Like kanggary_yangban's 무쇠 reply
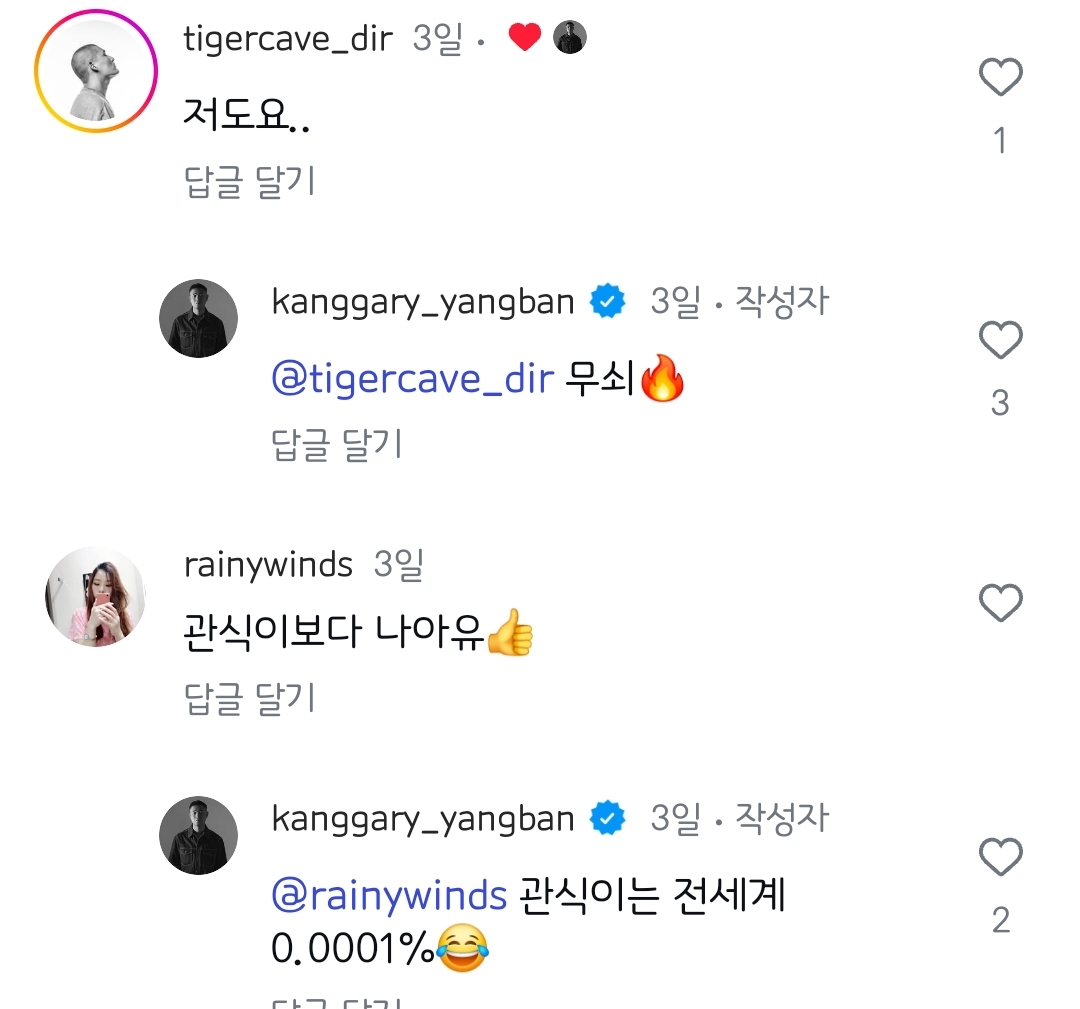Viewport: 1080px width, 1009px height. (1000, 340)
